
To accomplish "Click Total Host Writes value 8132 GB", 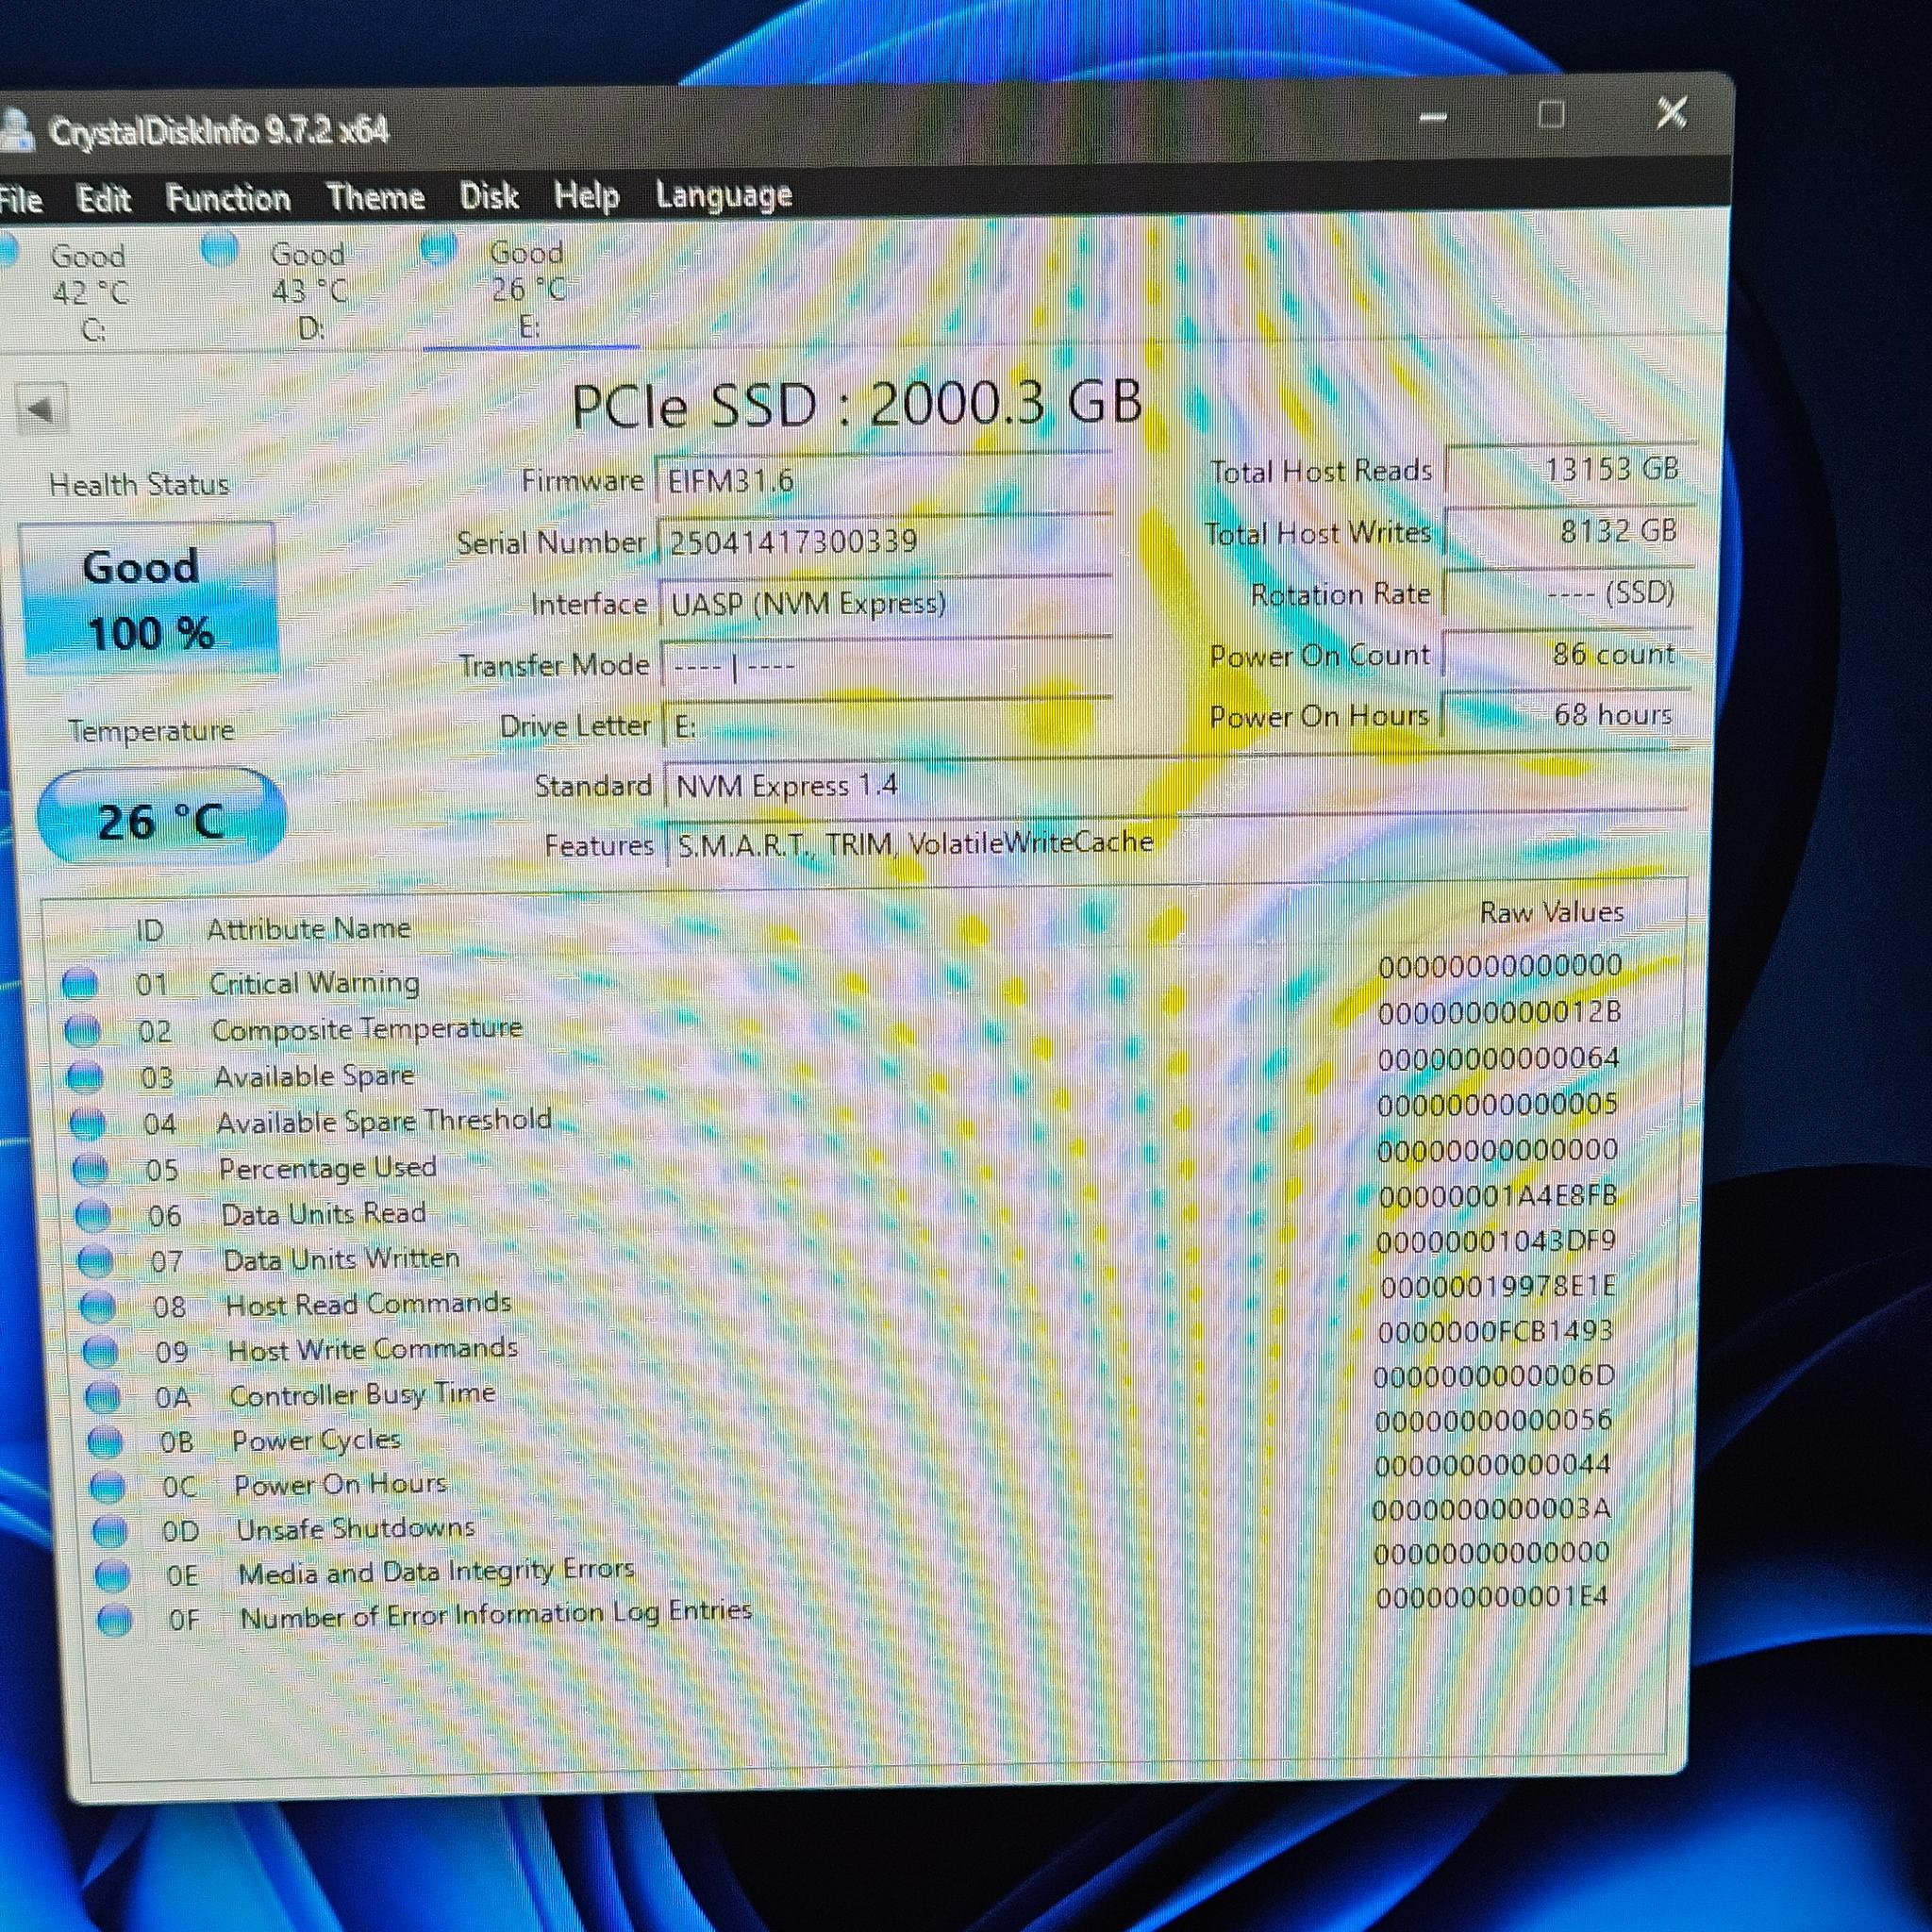I will pos(1568,530).
